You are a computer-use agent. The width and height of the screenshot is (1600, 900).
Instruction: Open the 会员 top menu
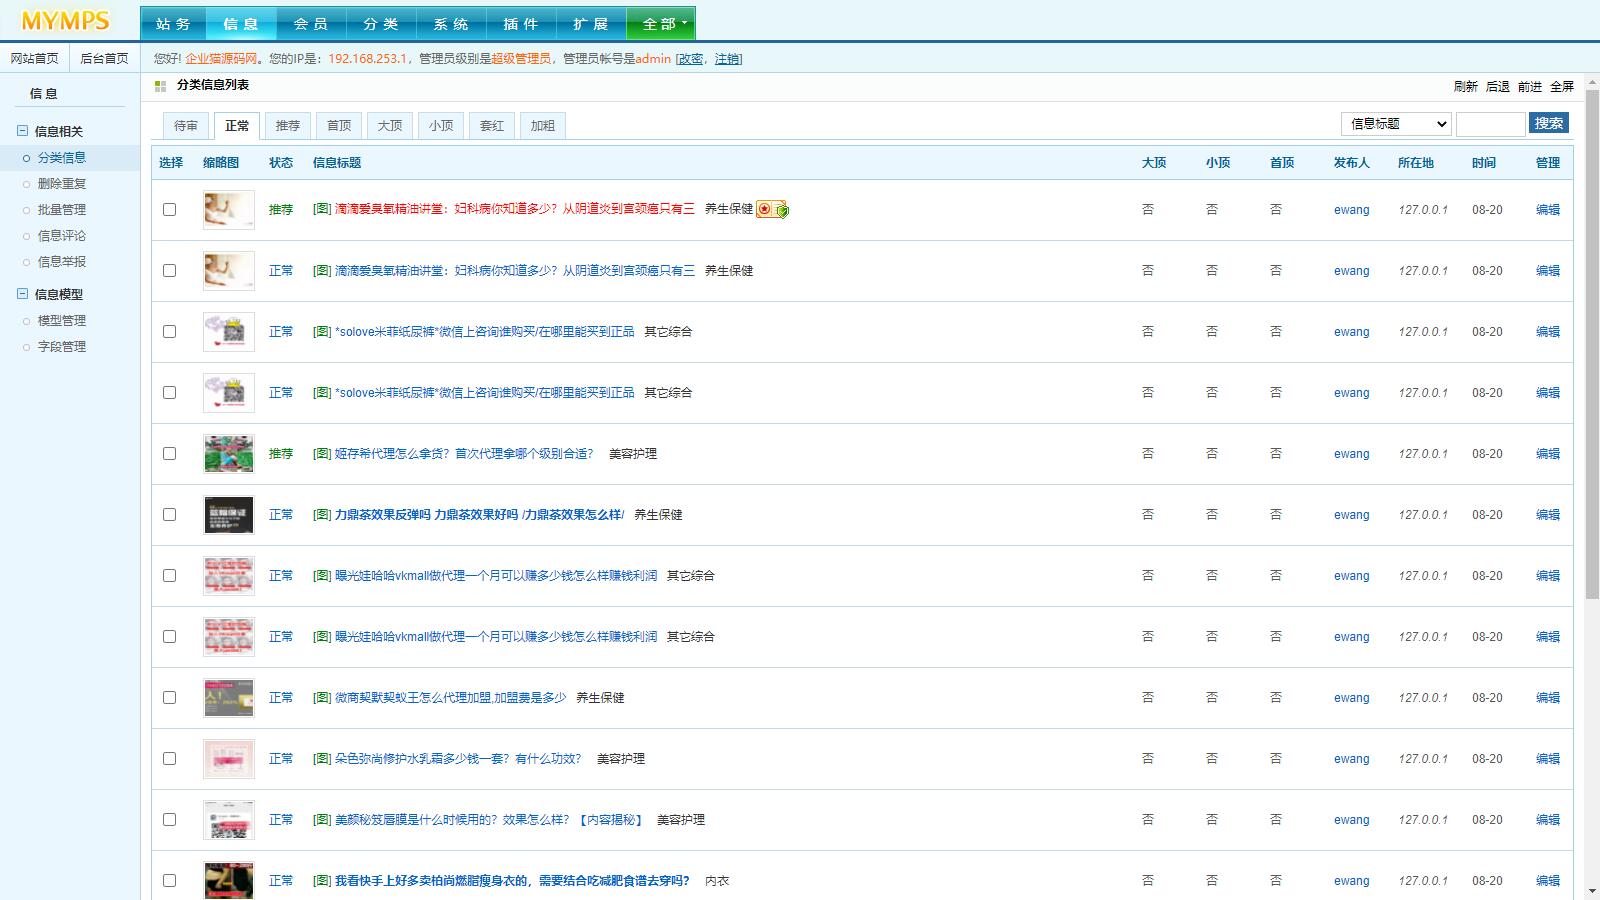311,24
